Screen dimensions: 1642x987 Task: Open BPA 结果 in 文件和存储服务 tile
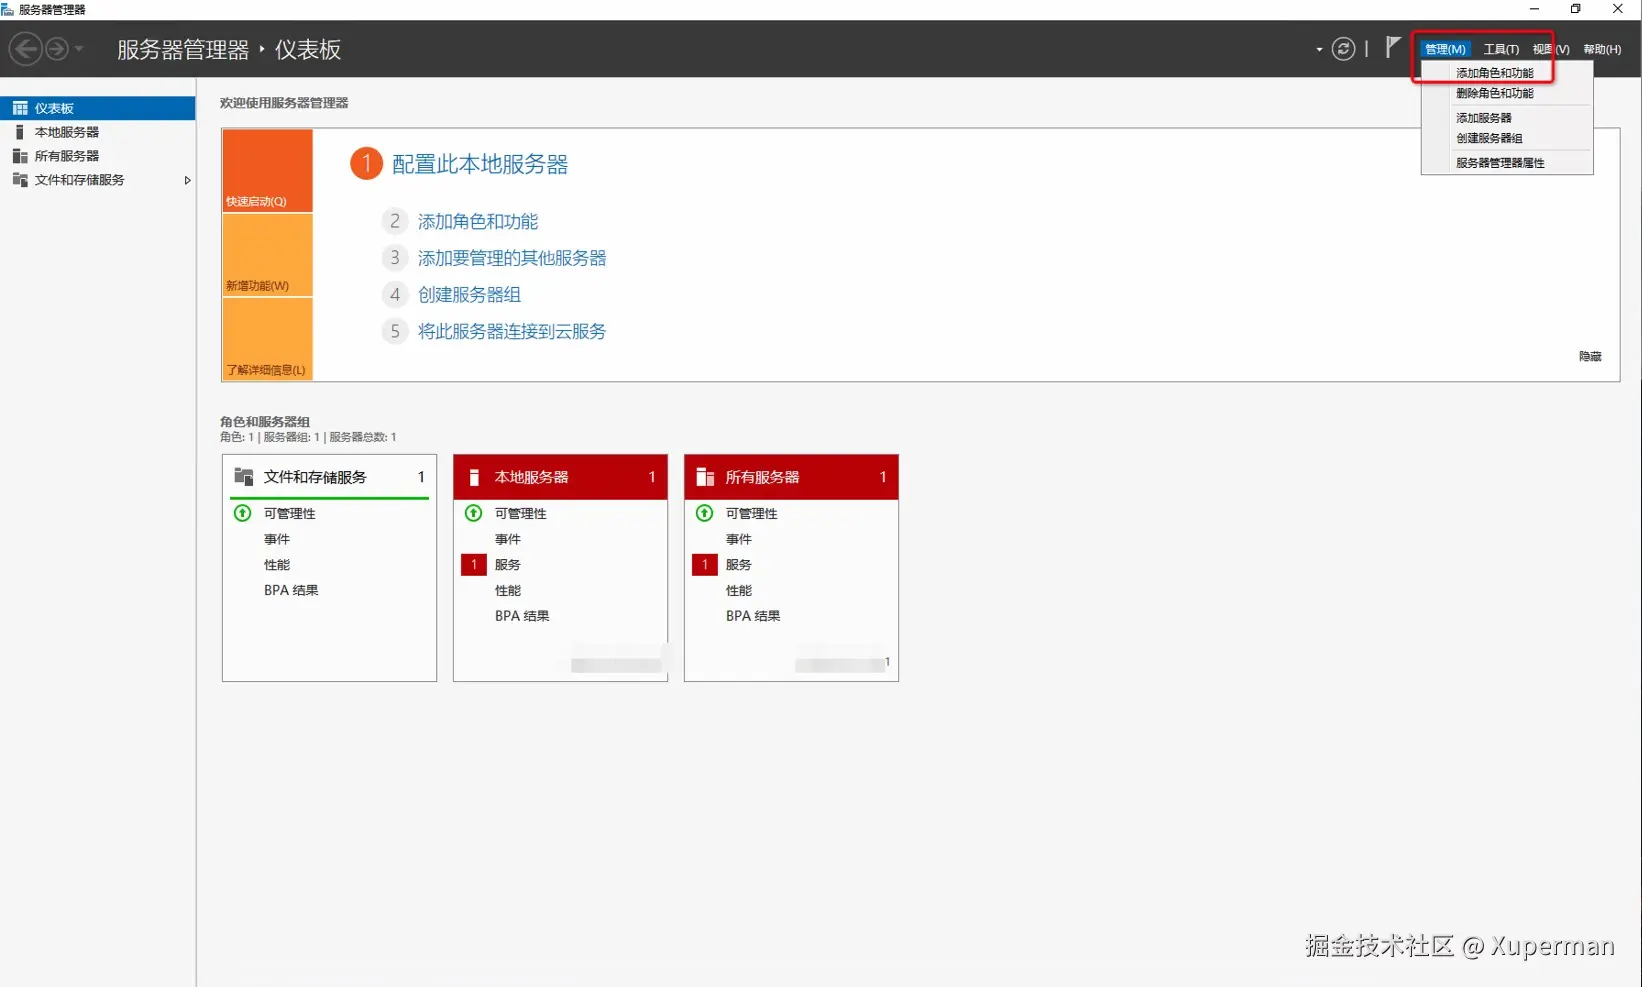[291, 590]
